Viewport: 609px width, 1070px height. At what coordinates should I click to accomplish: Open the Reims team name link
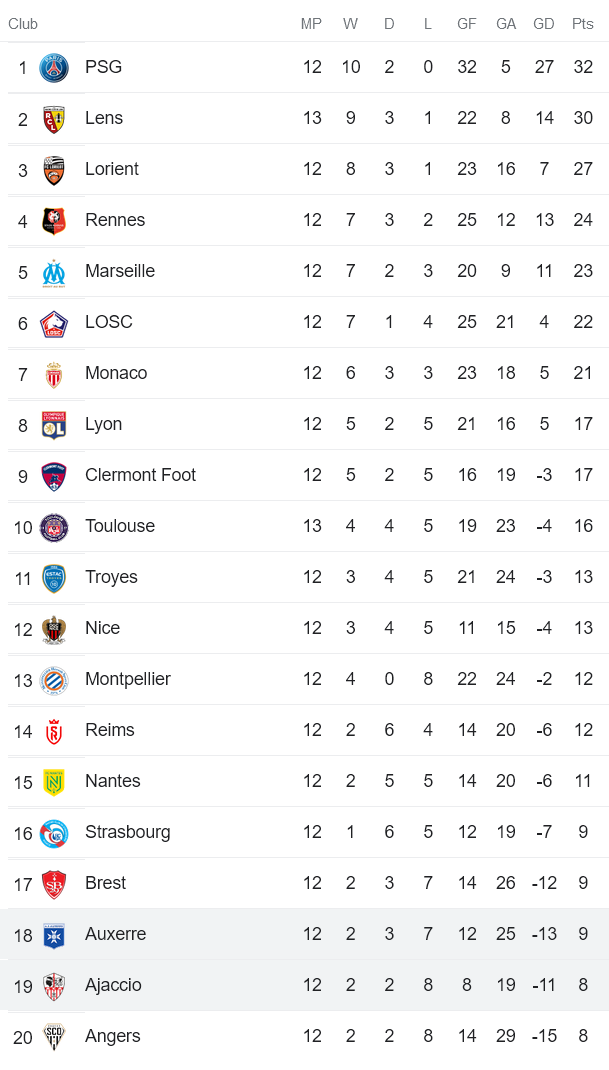click(x=110, y=730)
